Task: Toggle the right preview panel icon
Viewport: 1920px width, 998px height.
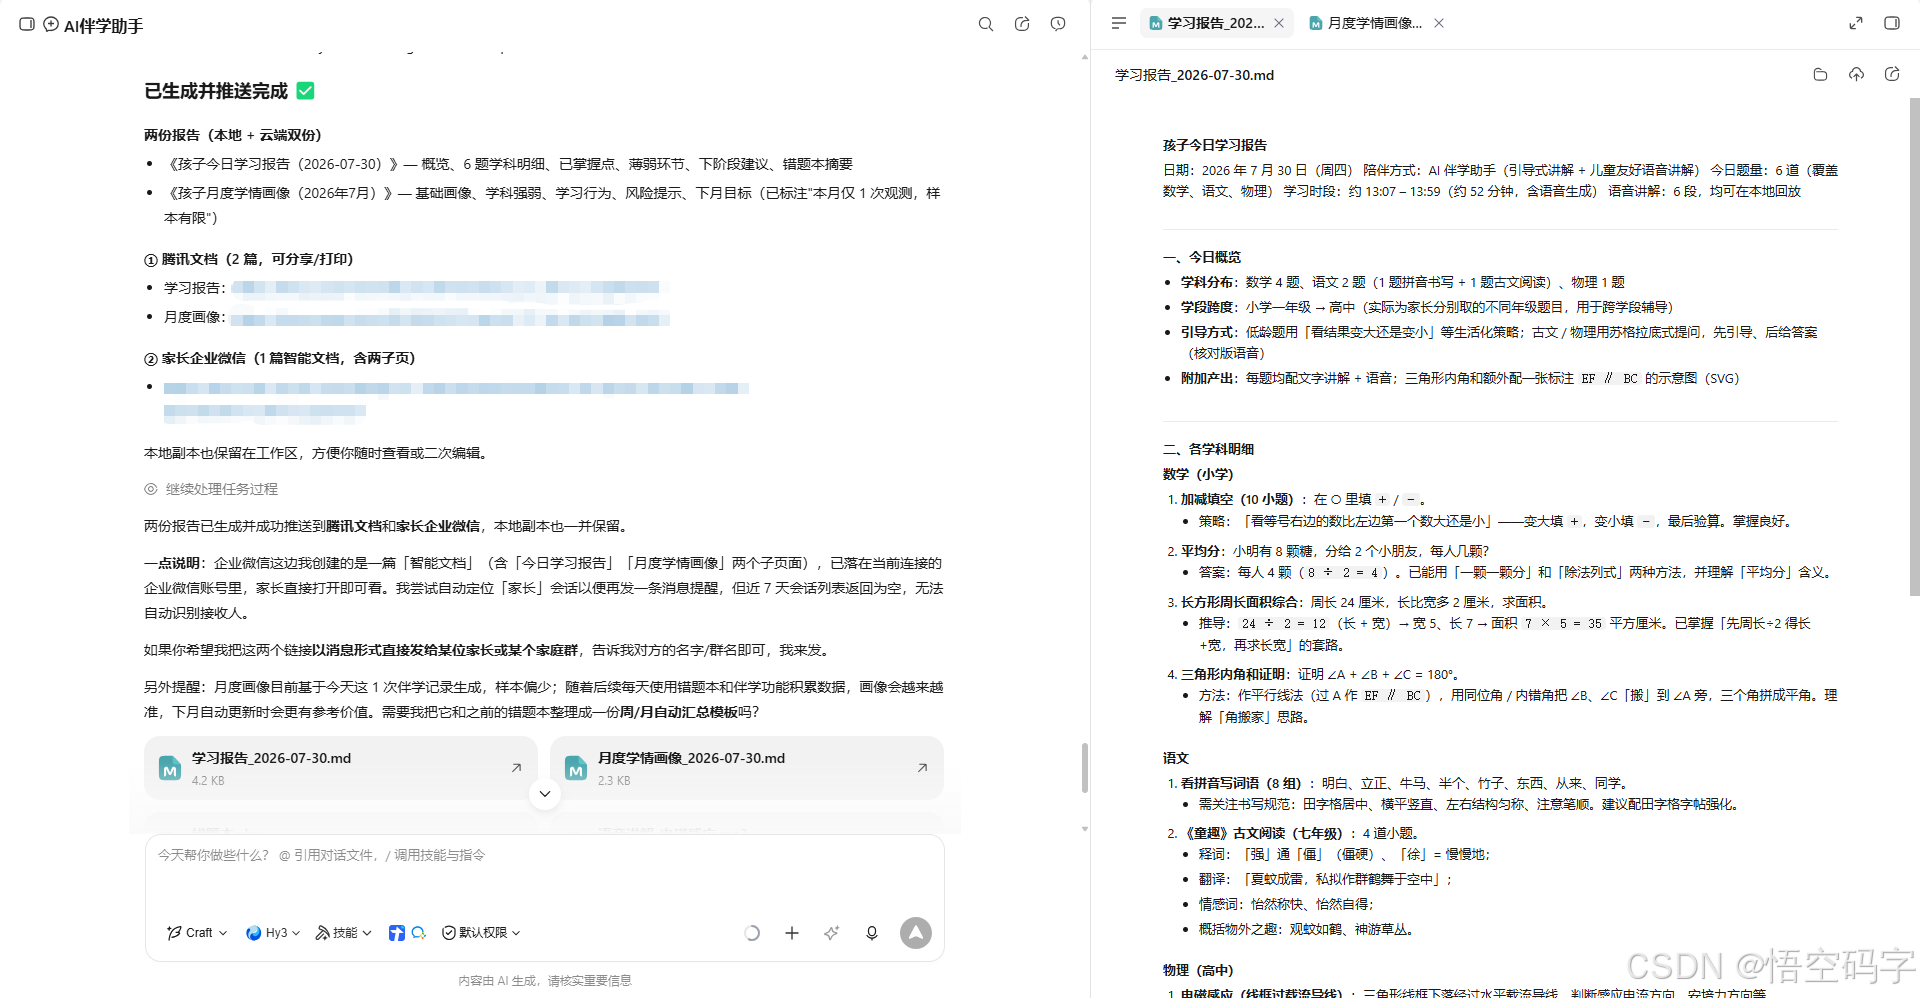Action: [1892, 23]
